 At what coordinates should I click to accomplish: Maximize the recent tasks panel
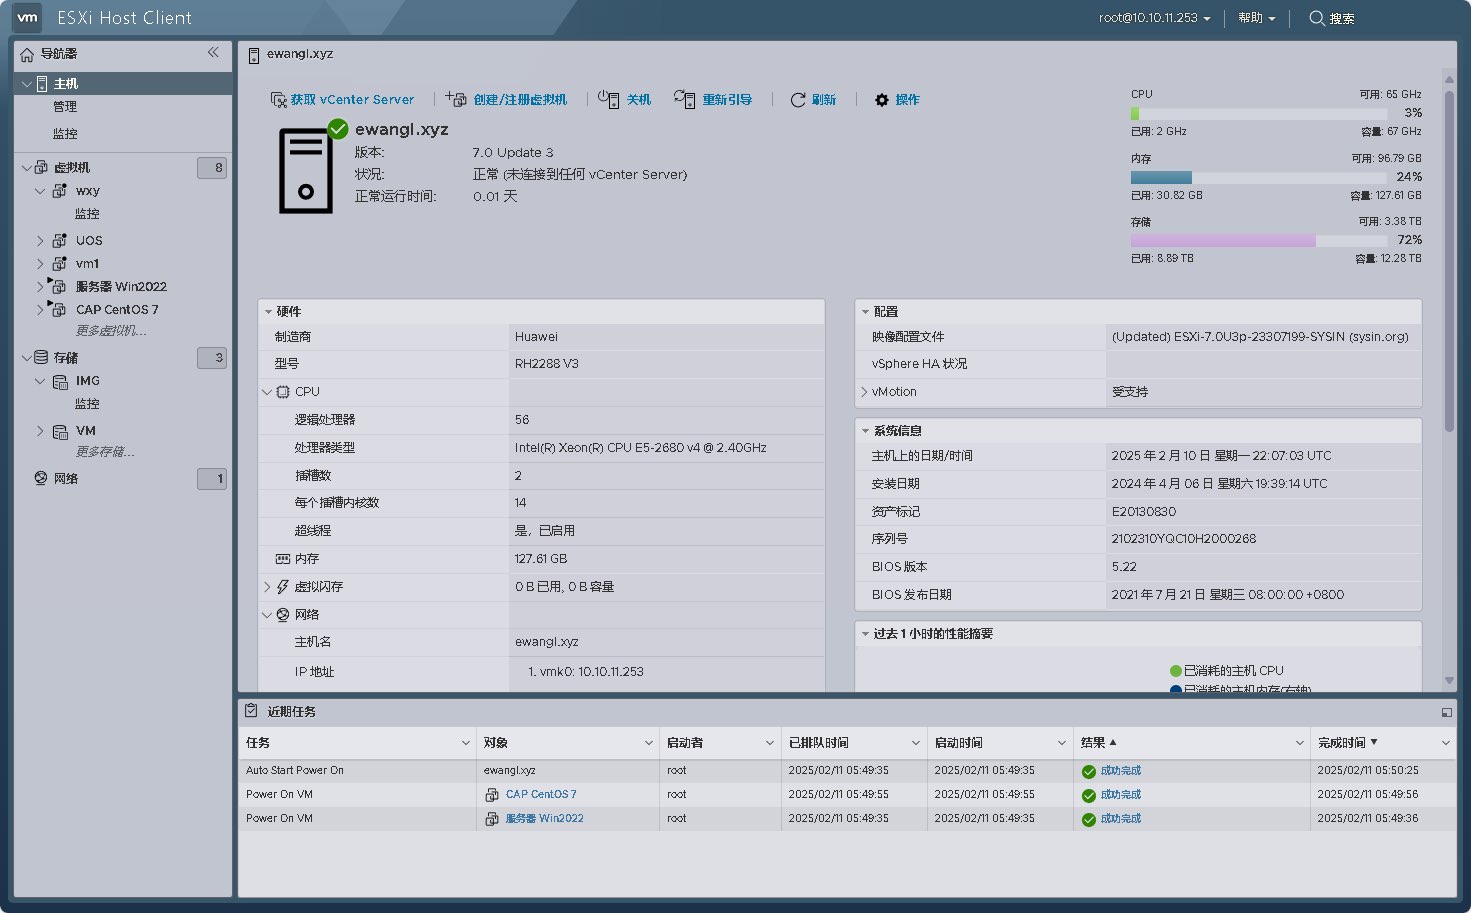point(1446,712)
